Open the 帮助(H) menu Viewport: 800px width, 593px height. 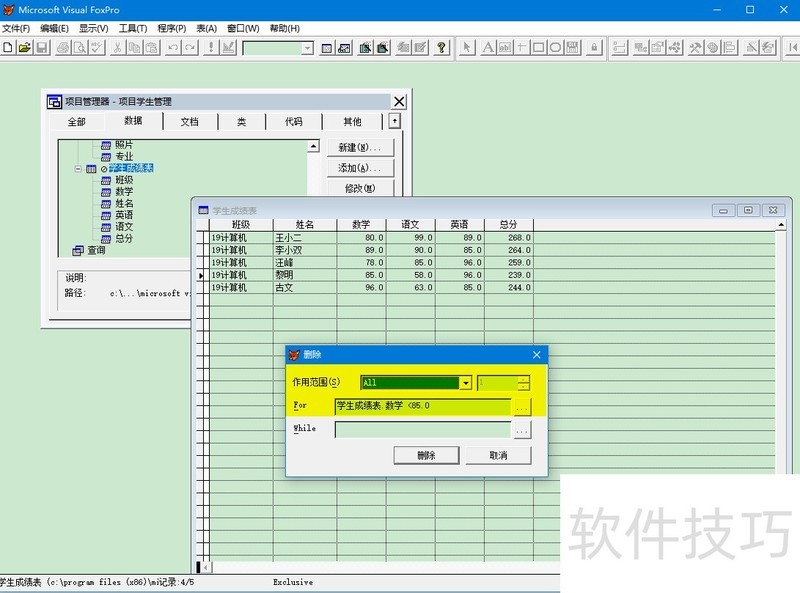click(284, 28)
